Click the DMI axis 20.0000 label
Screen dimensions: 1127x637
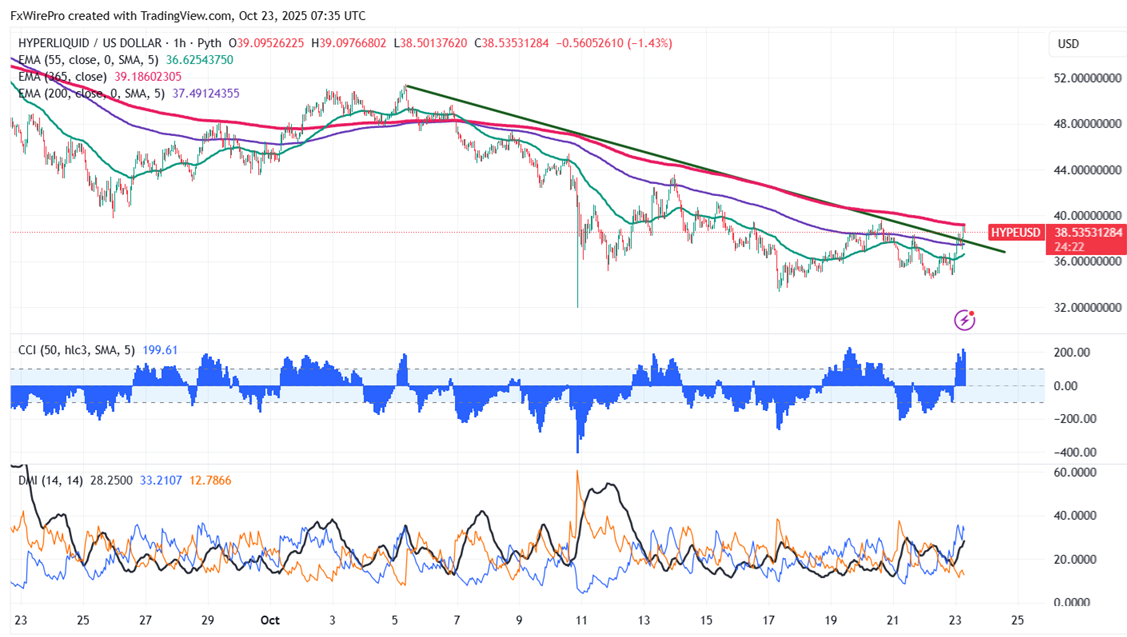pos(1075,559)
